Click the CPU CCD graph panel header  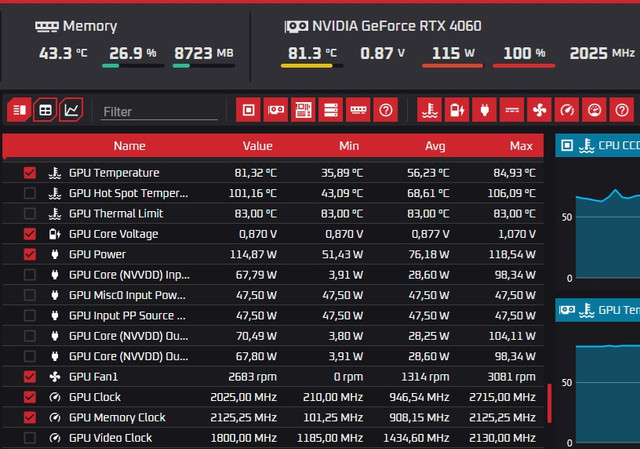(598, 145)
